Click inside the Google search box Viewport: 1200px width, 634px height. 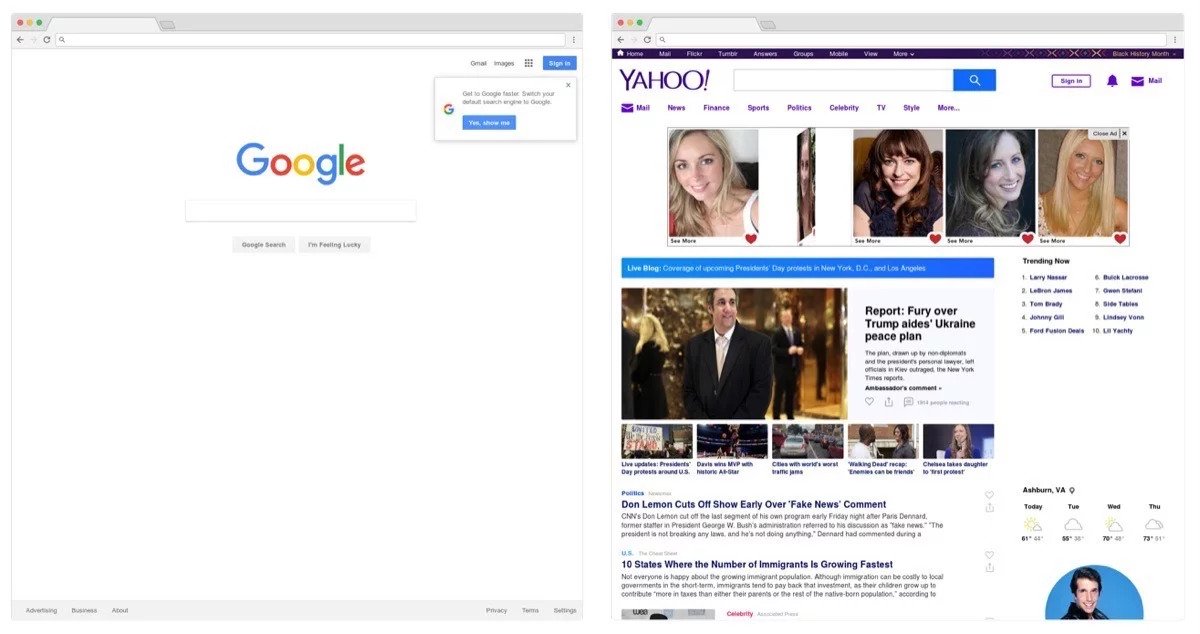(300, 211)
